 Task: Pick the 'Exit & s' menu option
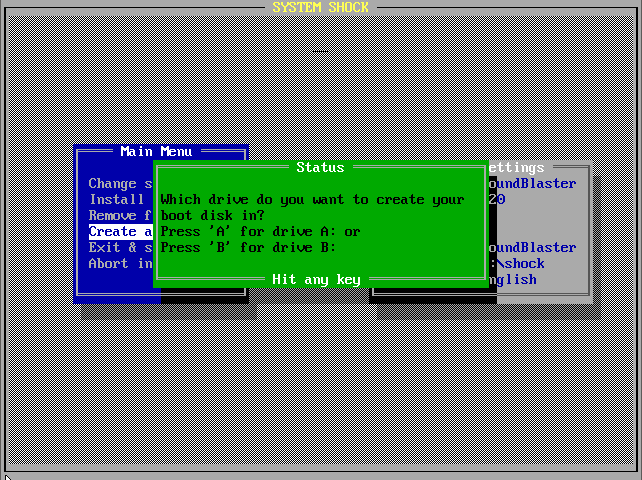pos(120,248)
